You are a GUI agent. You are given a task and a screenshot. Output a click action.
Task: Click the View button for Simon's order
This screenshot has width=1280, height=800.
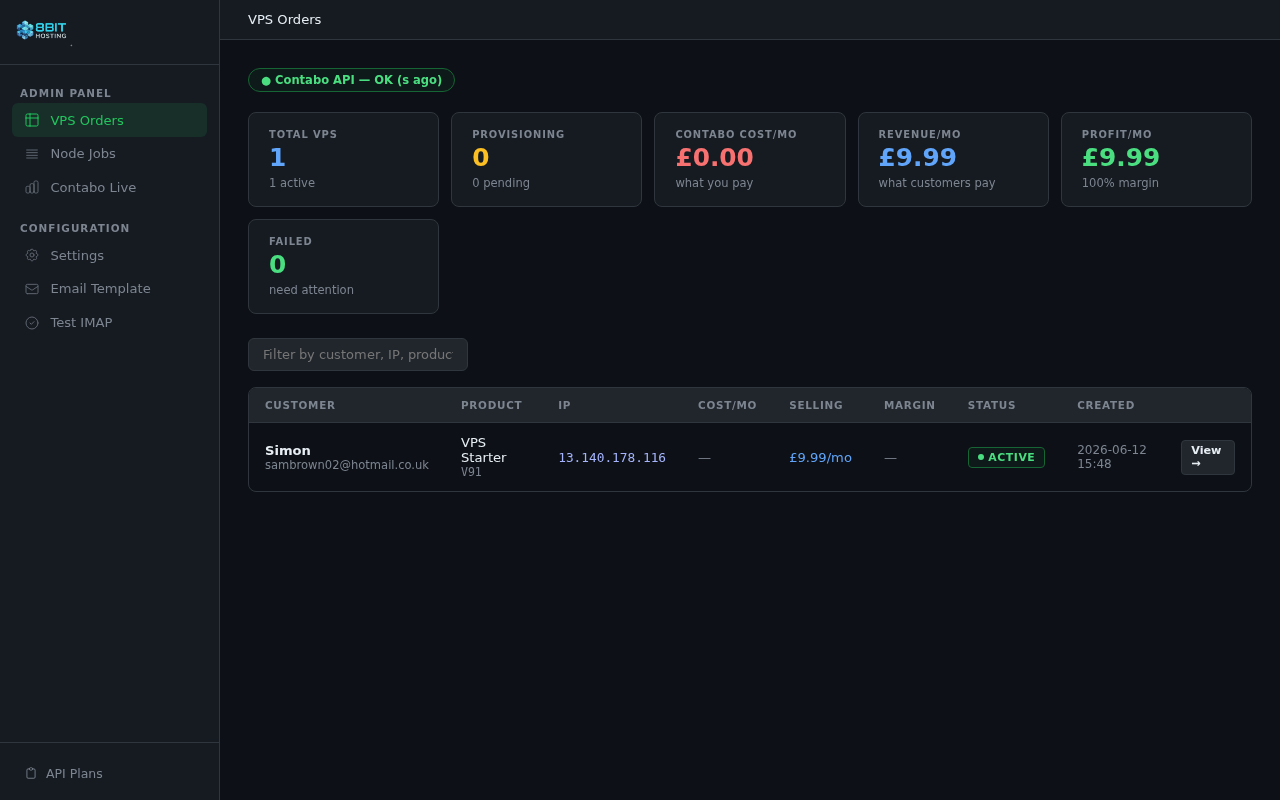pyautogui.click(x=1207, y=457)
